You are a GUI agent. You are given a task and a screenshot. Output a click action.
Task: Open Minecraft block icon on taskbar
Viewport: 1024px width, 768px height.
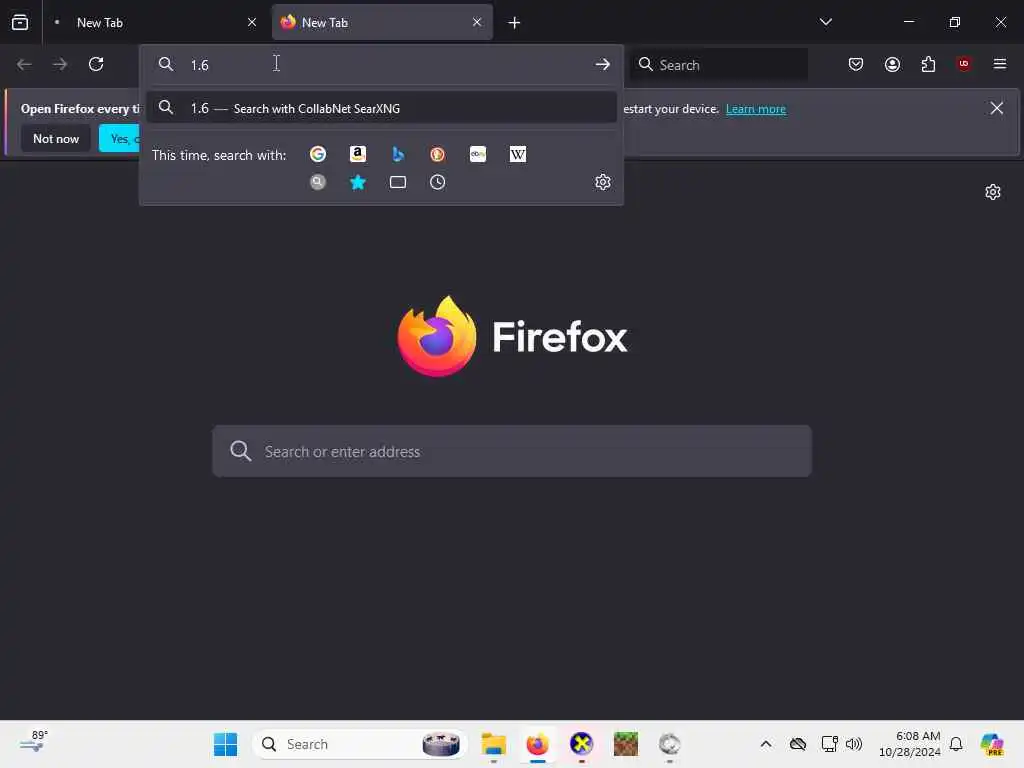(x=626, y=744)
